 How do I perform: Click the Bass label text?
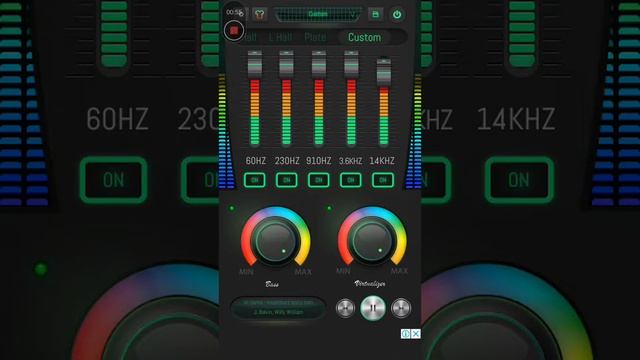(272, 284)
